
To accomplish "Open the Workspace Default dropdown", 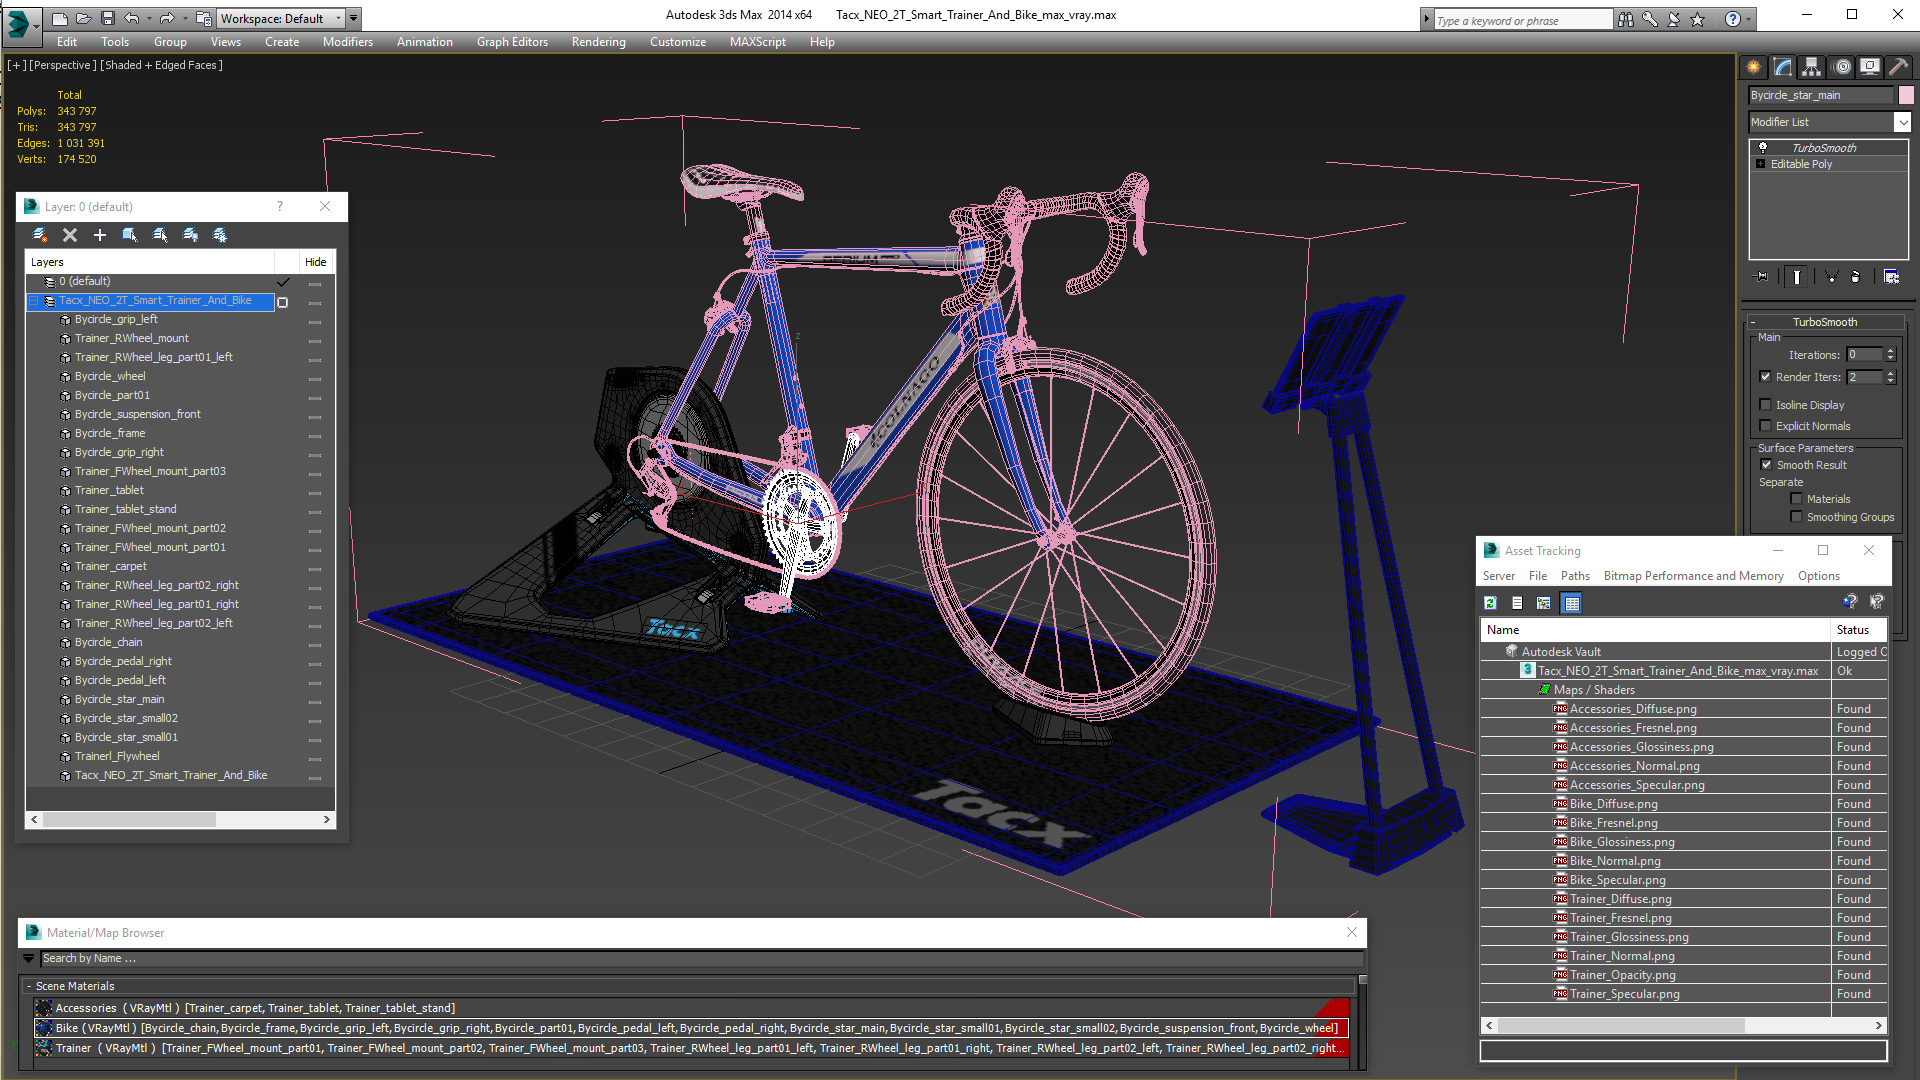I will point(339,18).
